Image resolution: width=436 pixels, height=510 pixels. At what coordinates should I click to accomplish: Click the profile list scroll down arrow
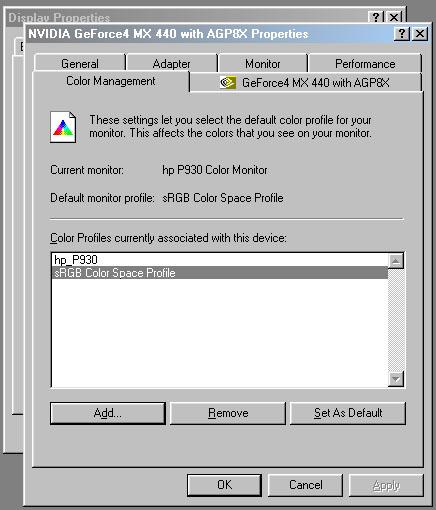[x=396, y=379]
